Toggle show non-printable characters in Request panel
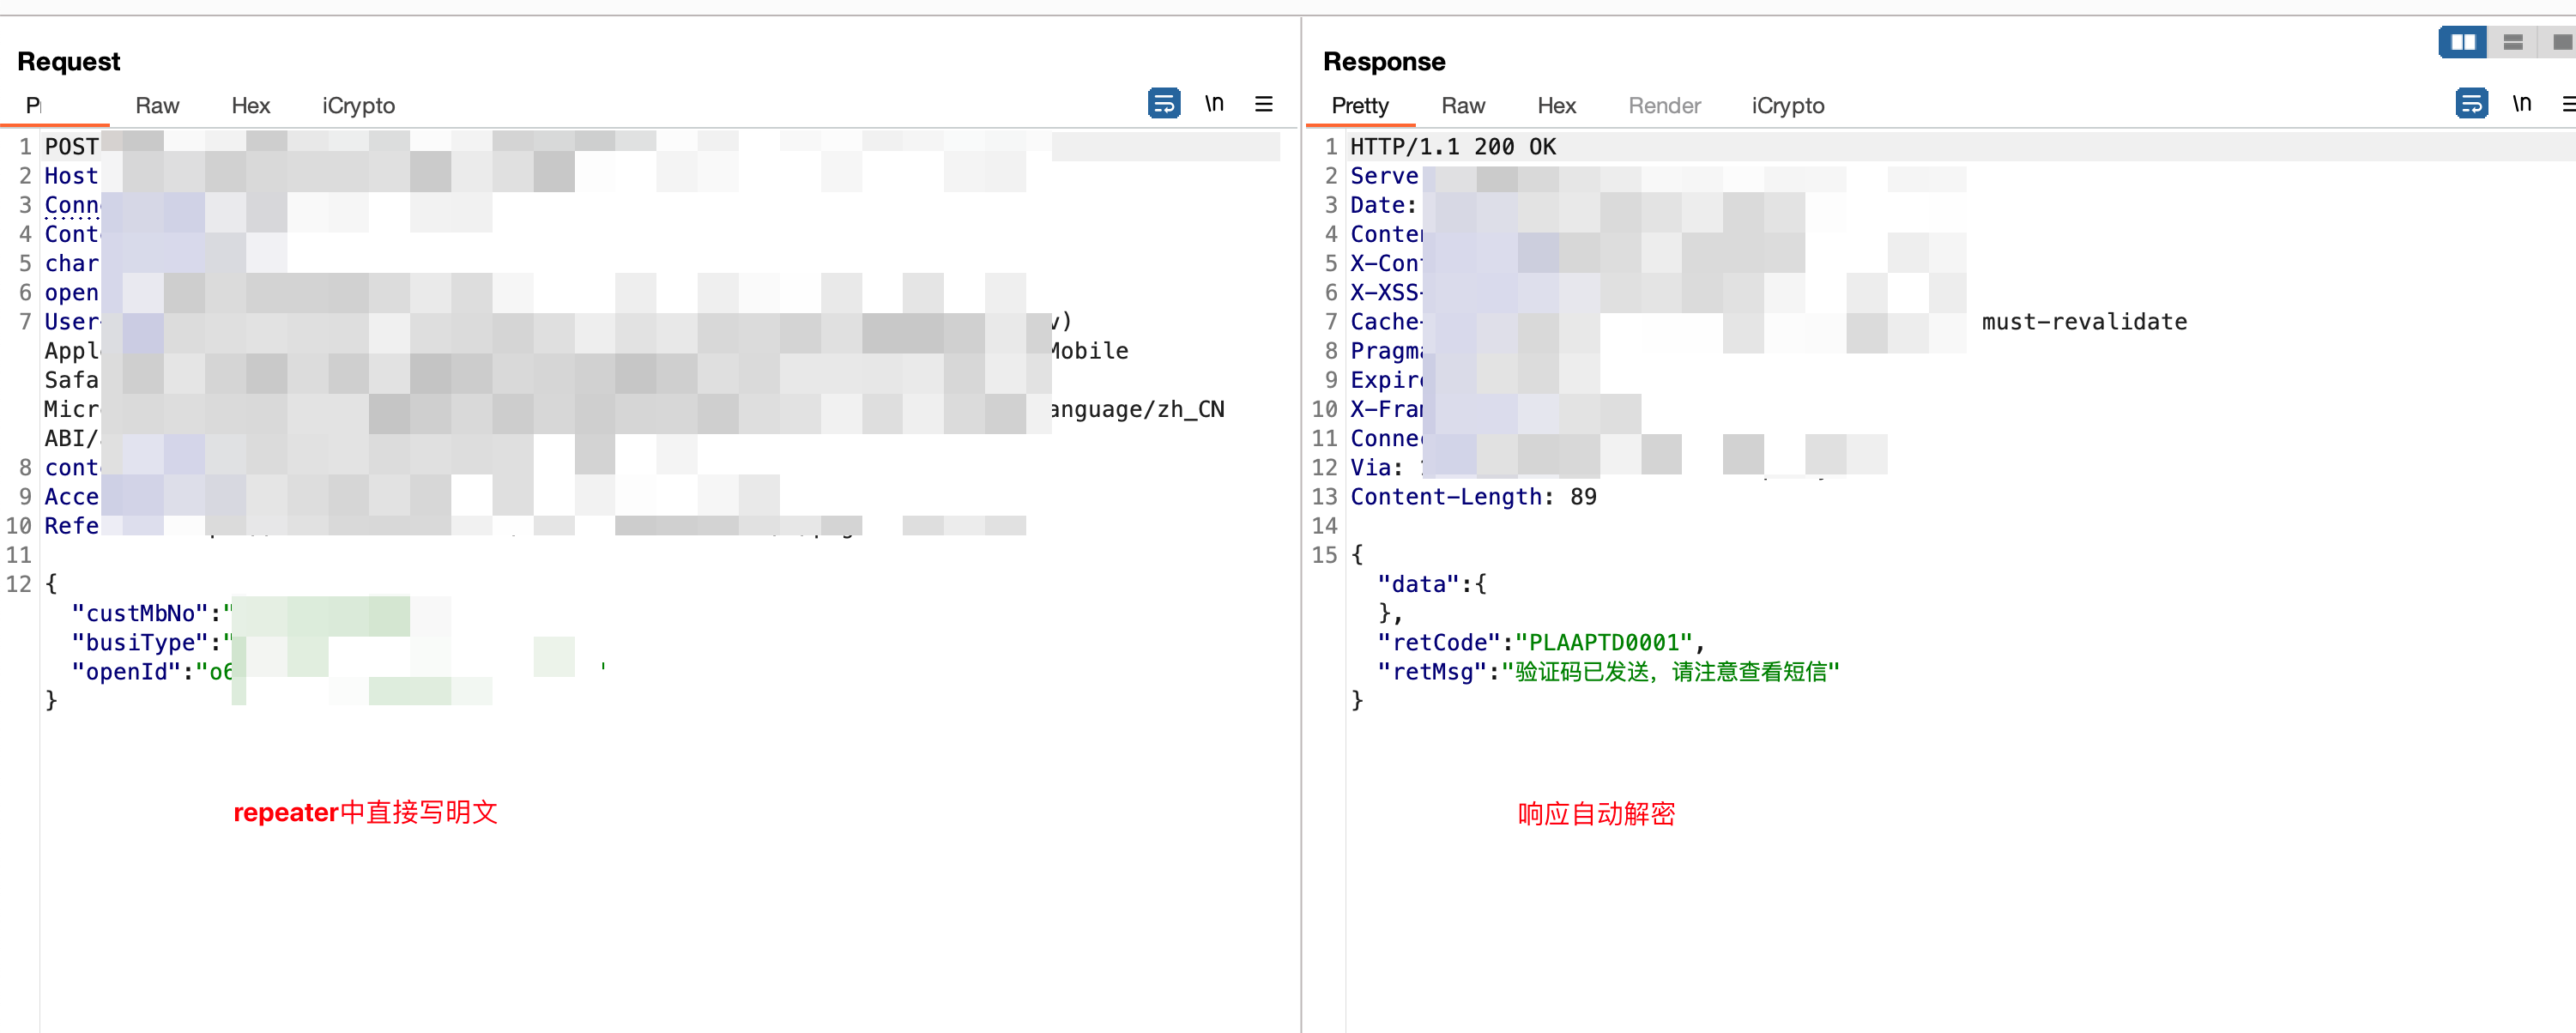The height and width of the screenshot is (1033, 2576). click(x=1214, y=104)
